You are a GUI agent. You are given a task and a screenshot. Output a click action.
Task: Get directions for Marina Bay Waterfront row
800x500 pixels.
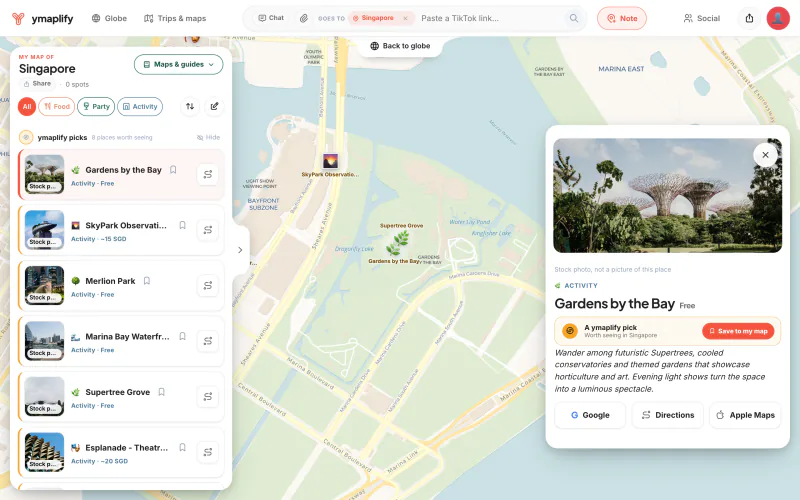point(208,341)
